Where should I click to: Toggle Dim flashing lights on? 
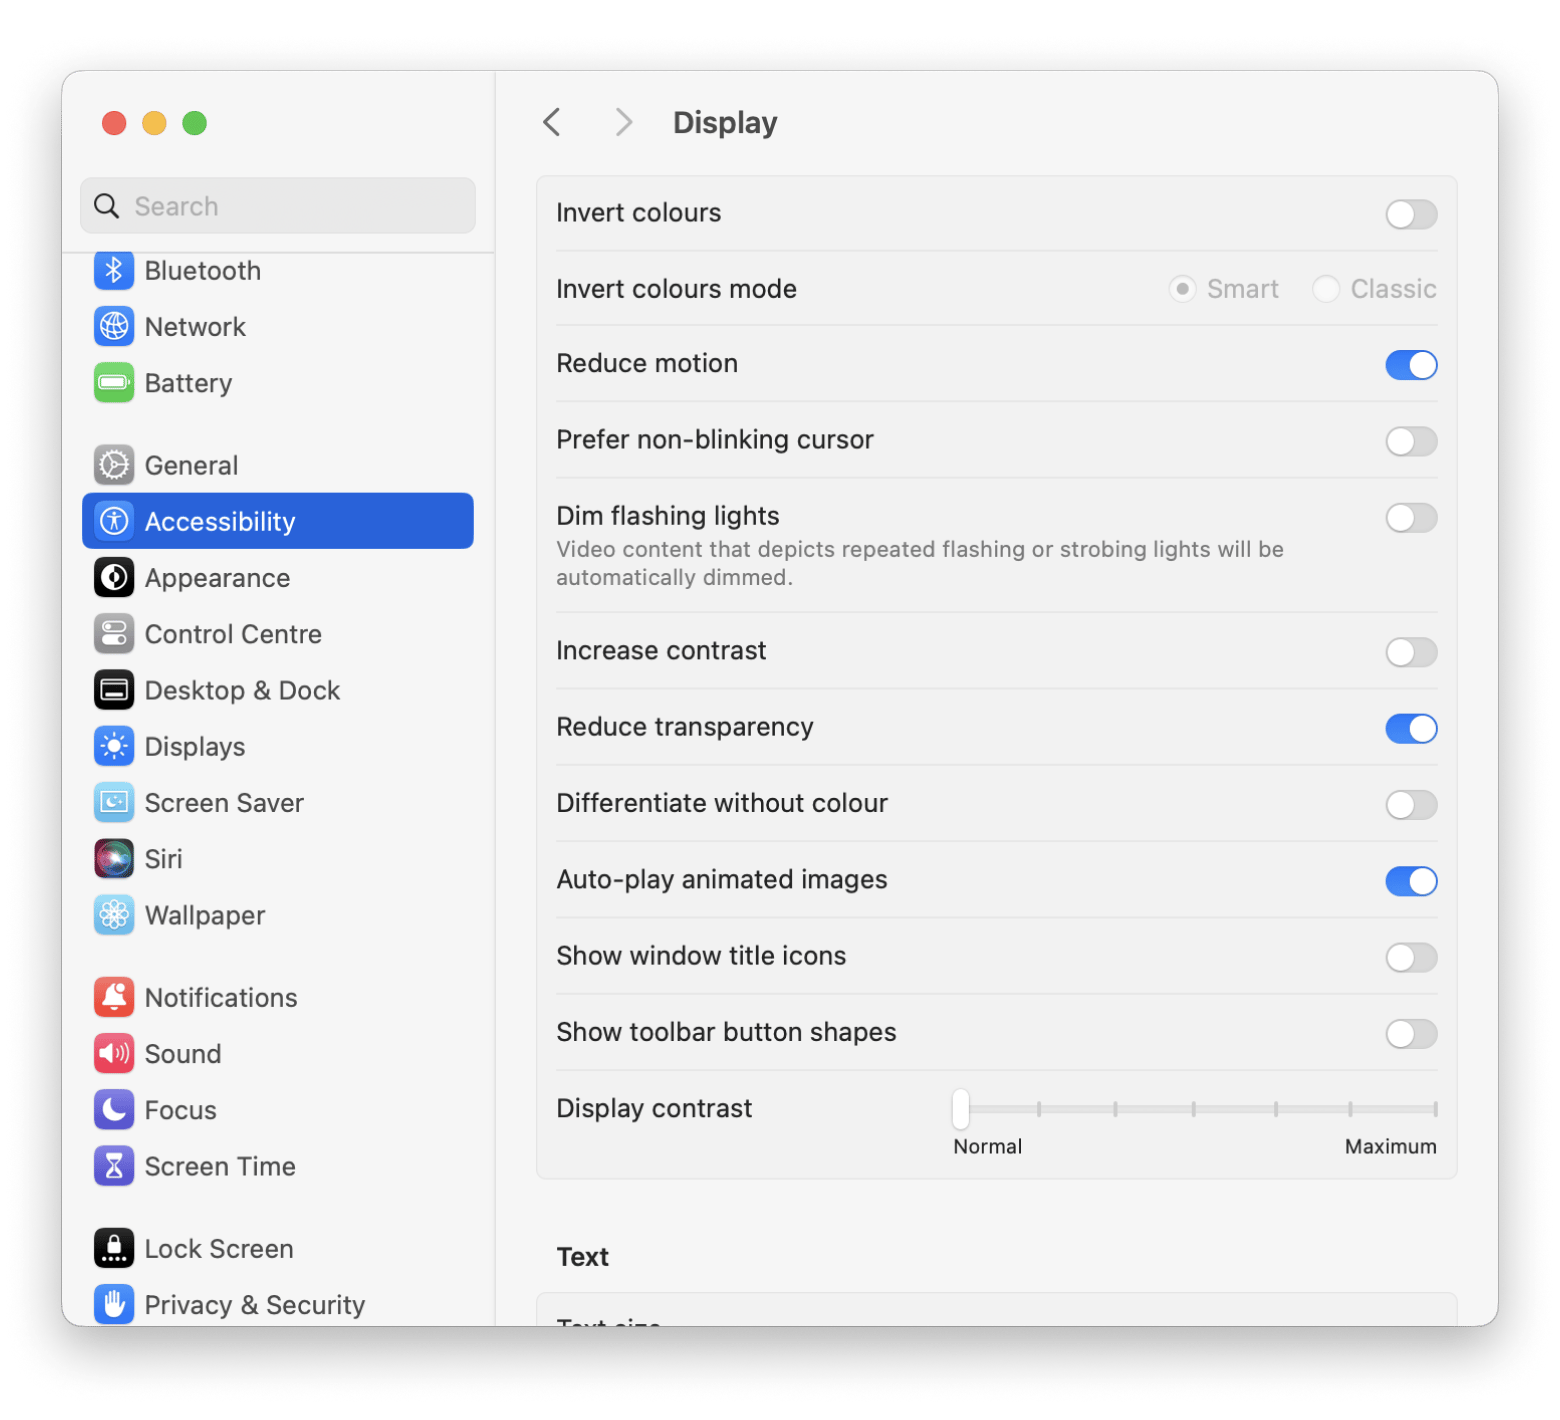[1411, 518]
